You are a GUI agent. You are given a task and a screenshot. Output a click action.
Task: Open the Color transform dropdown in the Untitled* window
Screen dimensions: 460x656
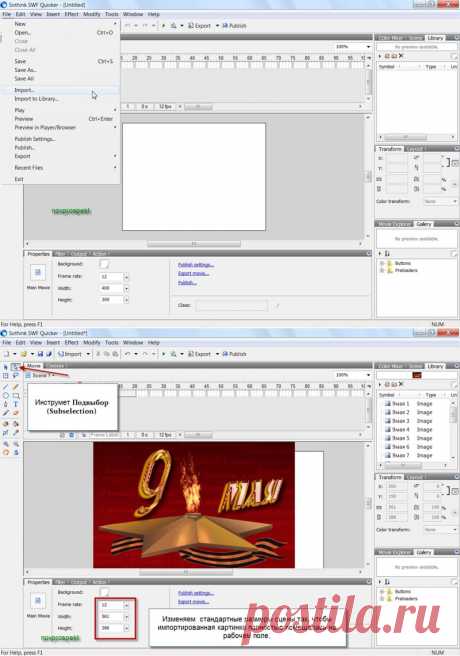tap(455, 530)
